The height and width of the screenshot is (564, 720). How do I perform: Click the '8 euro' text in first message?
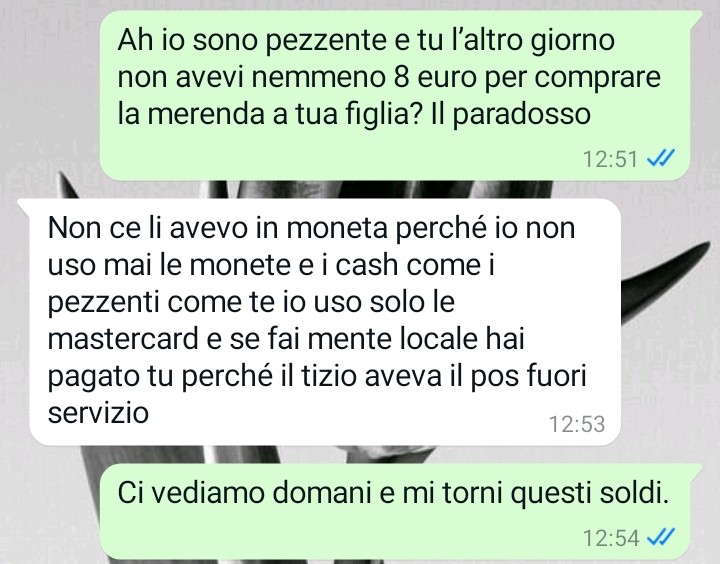(x=441, y=77)
